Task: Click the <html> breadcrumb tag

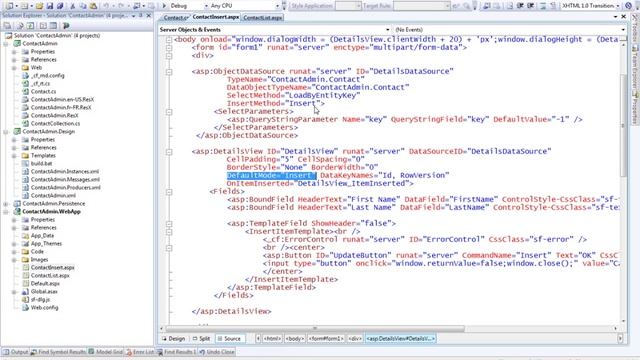Action: pos(272,339)
